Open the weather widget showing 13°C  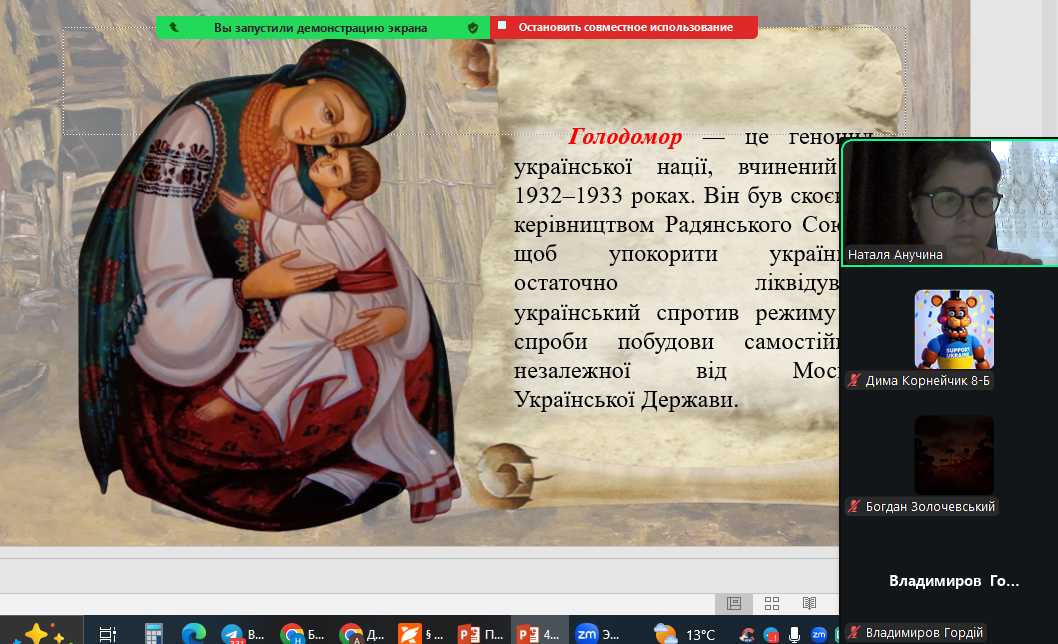pyautogui.click(x=686, y=634)
